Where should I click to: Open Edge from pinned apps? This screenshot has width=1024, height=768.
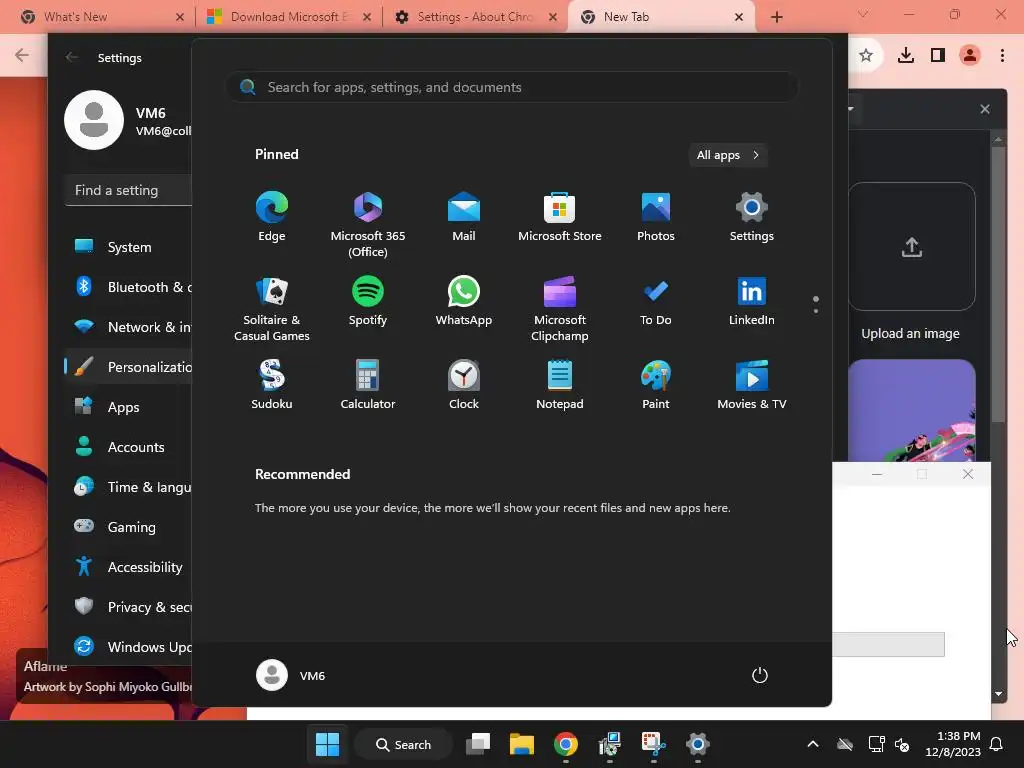click(x=272, y=217)
